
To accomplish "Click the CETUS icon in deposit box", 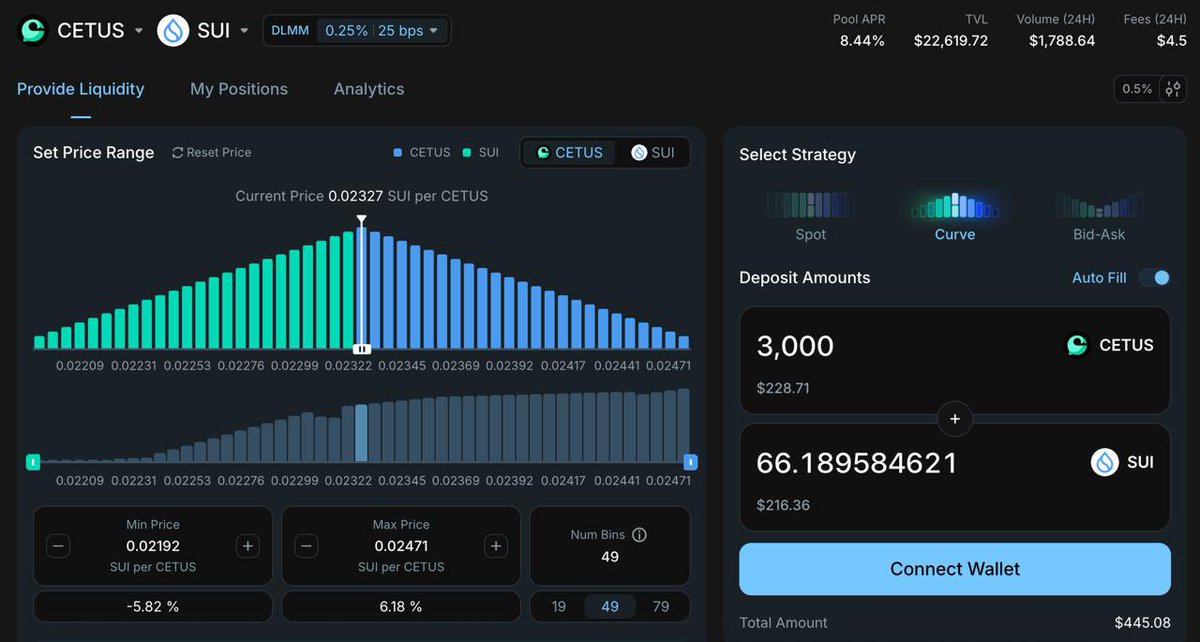I will [1077, 345].
